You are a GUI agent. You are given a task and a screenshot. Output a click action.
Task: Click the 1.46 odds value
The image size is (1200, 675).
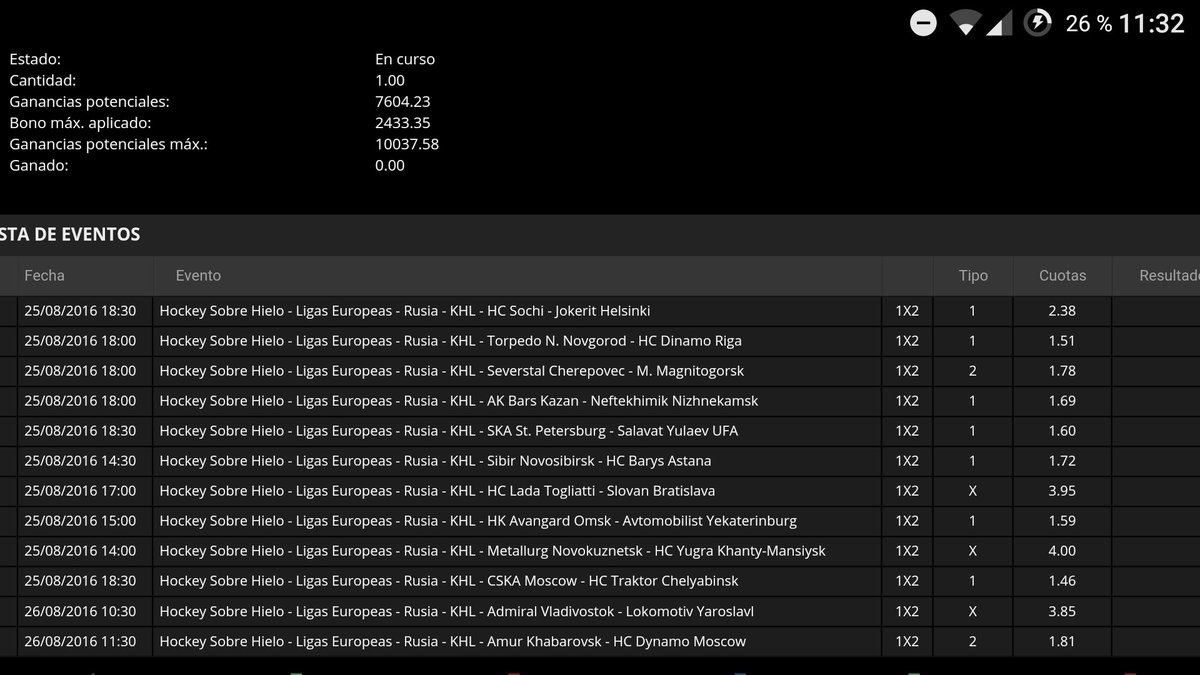click(x=1062, y=581)
